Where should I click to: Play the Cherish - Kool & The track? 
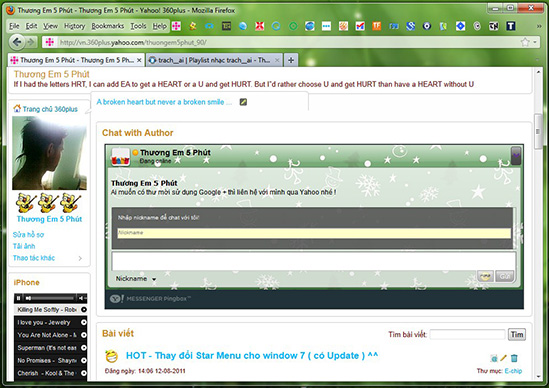click(x=84, y=373)
